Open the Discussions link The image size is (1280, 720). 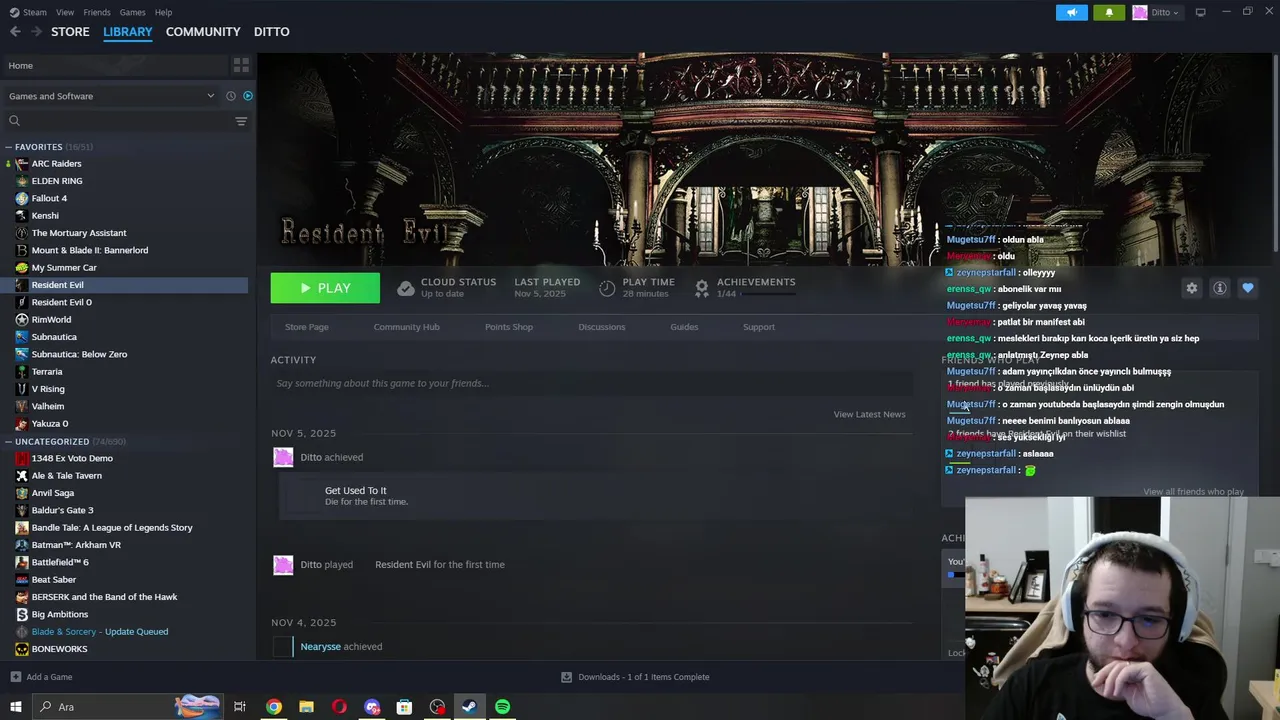(x=602, y=327)
